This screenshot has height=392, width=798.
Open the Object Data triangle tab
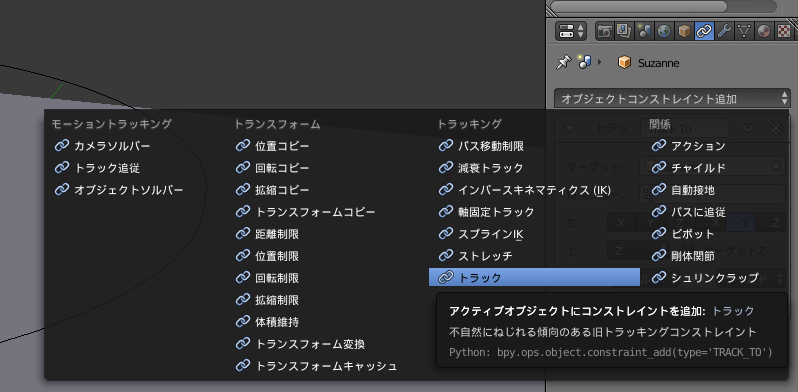[744, 32]
